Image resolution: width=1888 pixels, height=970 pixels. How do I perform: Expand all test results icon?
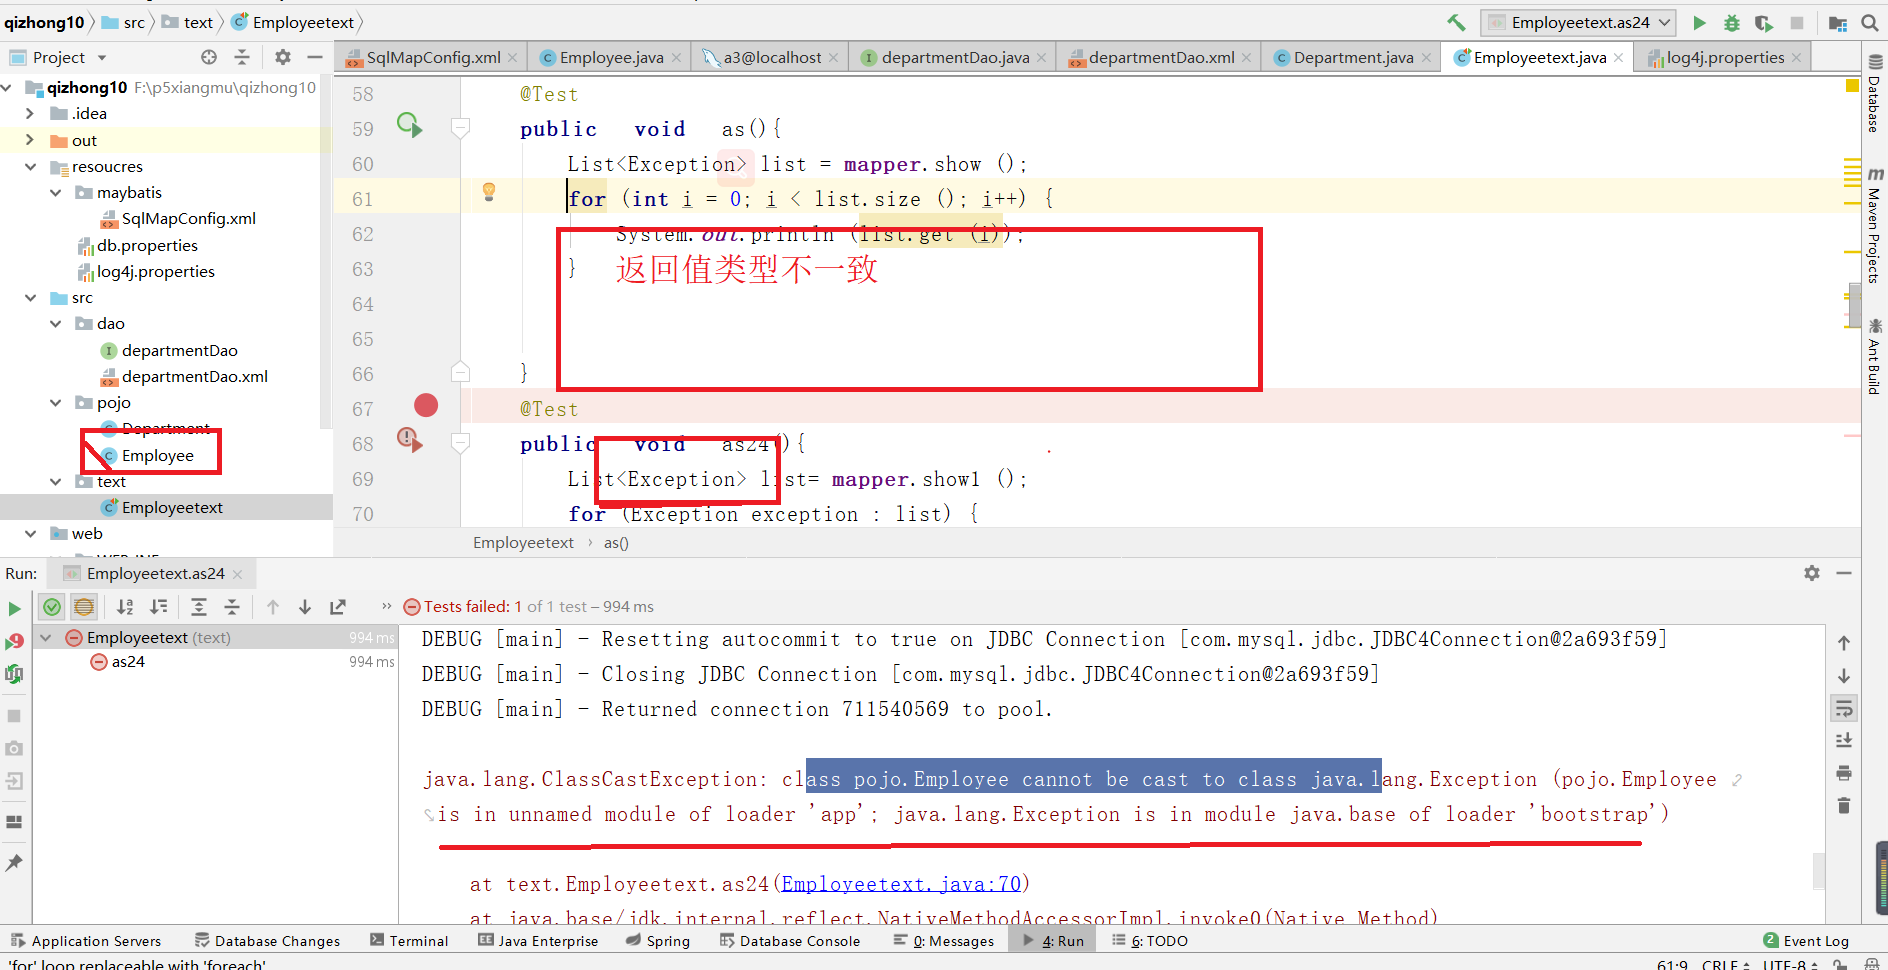[x=199, y=606]
